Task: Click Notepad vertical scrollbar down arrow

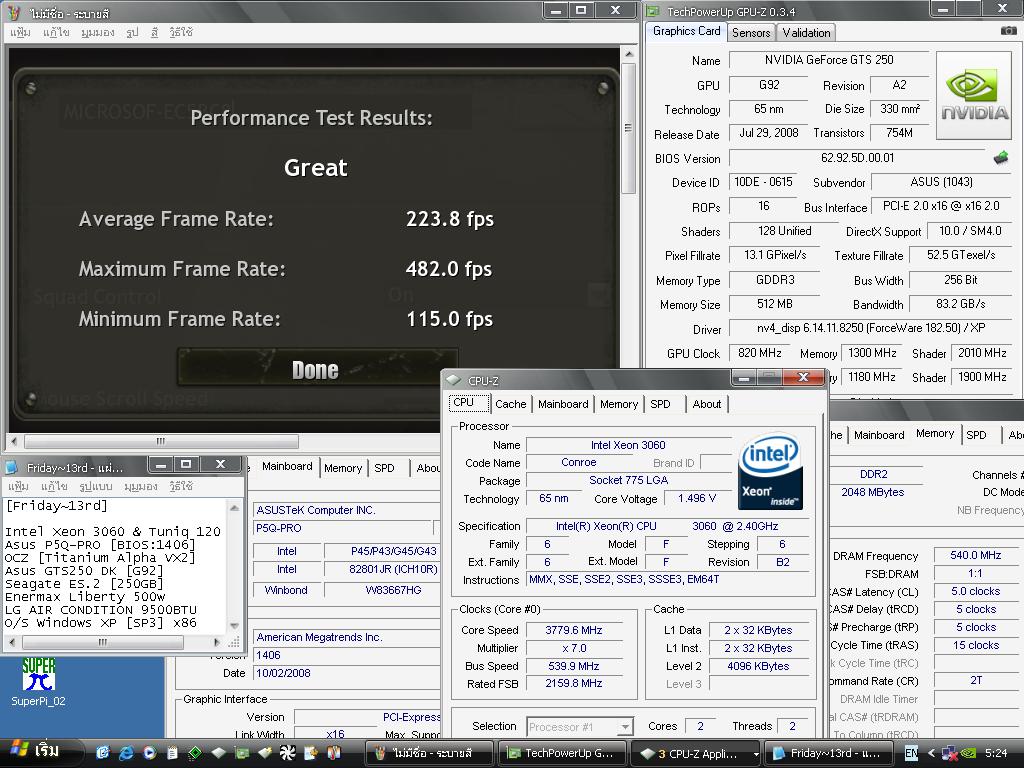Action: click(234, 626)
